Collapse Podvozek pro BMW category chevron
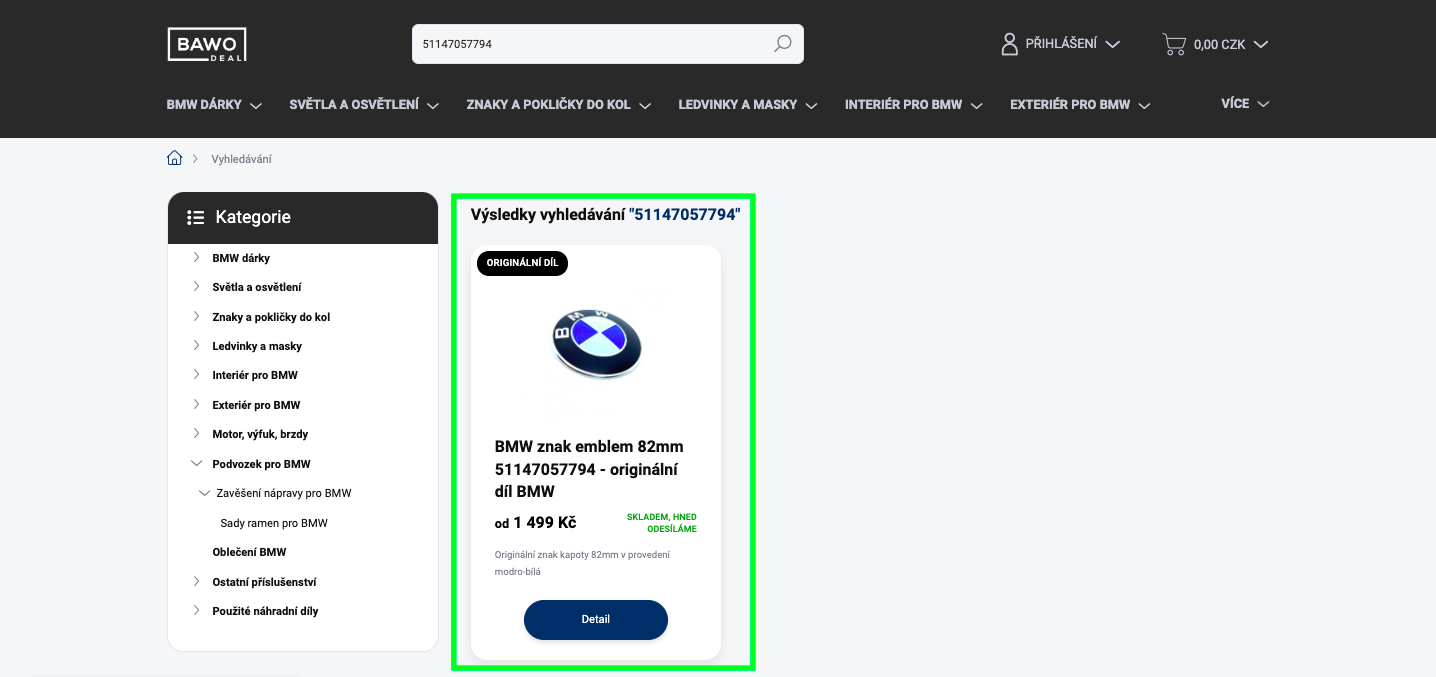This screenshot has height=677, width=1436. click(197, 464)
